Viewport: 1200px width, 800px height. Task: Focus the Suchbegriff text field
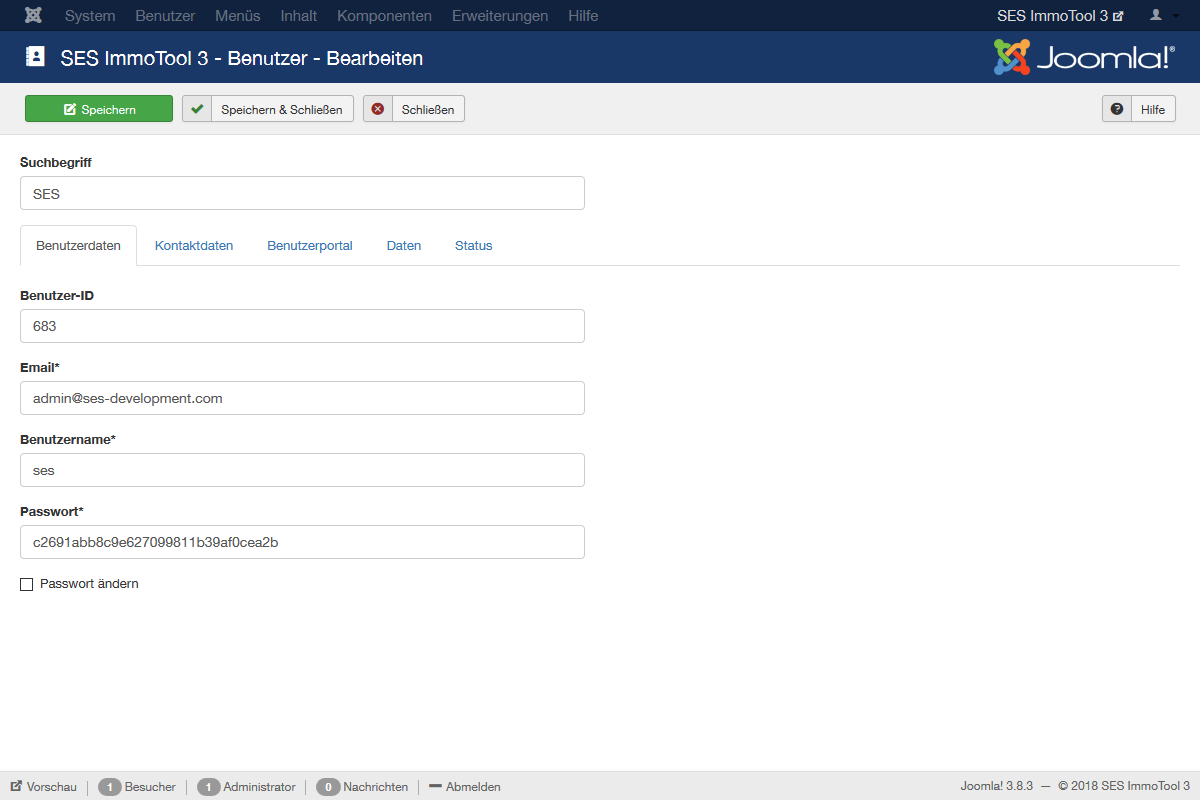[302, 194]
